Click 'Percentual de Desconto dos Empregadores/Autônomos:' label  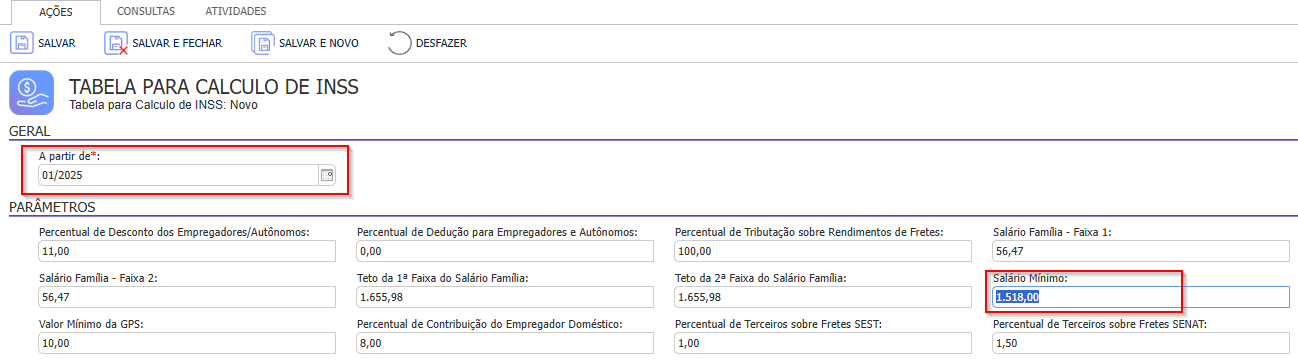coord(174,232)
